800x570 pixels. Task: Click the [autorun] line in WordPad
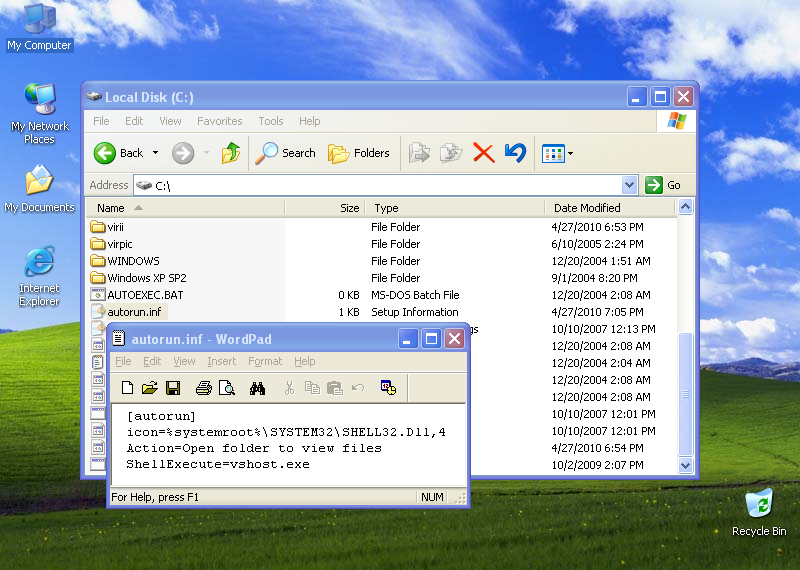(x=161, y=416)
